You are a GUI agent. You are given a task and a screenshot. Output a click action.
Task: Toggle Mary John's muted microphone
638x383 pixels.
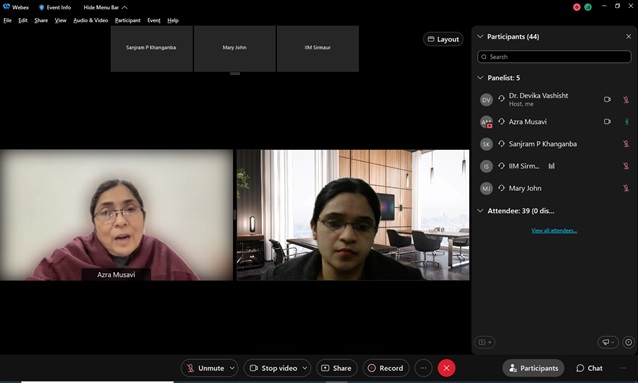pos(626,188)
